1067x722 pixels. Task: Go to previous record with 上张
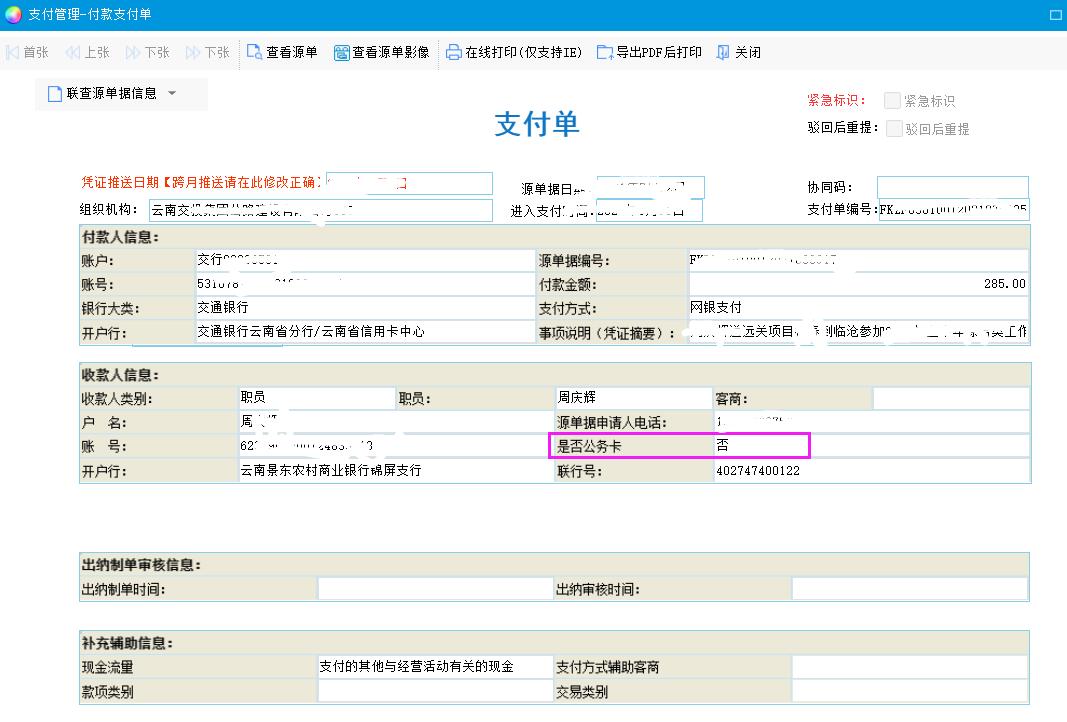click(73, 52)
